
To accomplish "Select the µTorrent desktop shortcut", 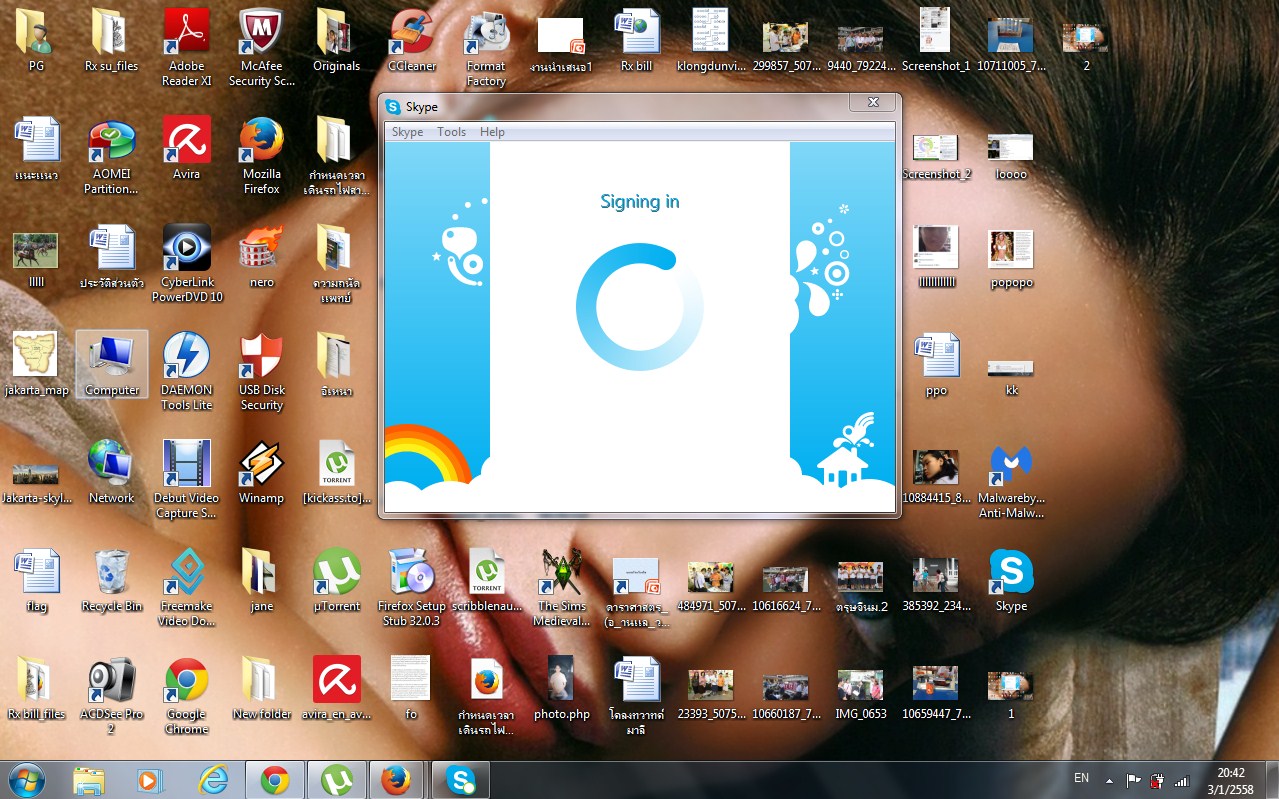I will point(336,581).
